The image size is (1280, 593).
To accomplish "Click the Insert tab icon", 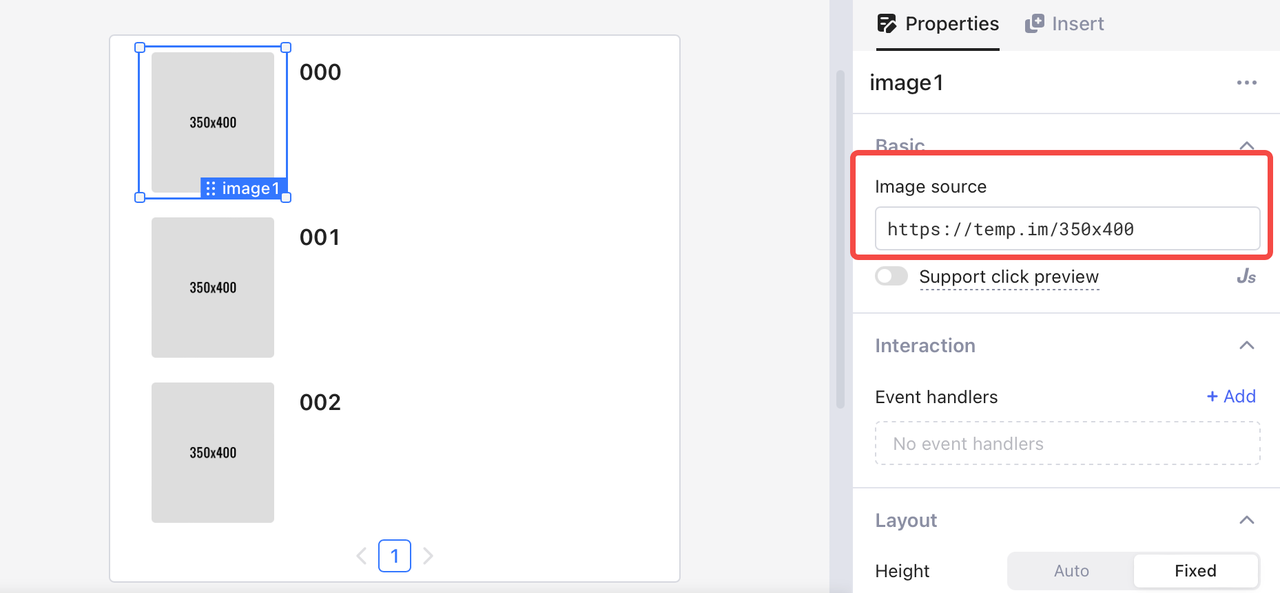I will (1035, 24).
